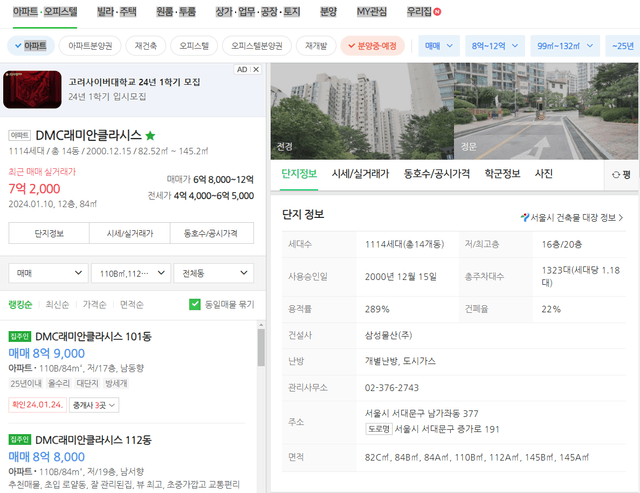
Task: Toggle the 아파트분양권 filter chip
Action: (90, 46)
